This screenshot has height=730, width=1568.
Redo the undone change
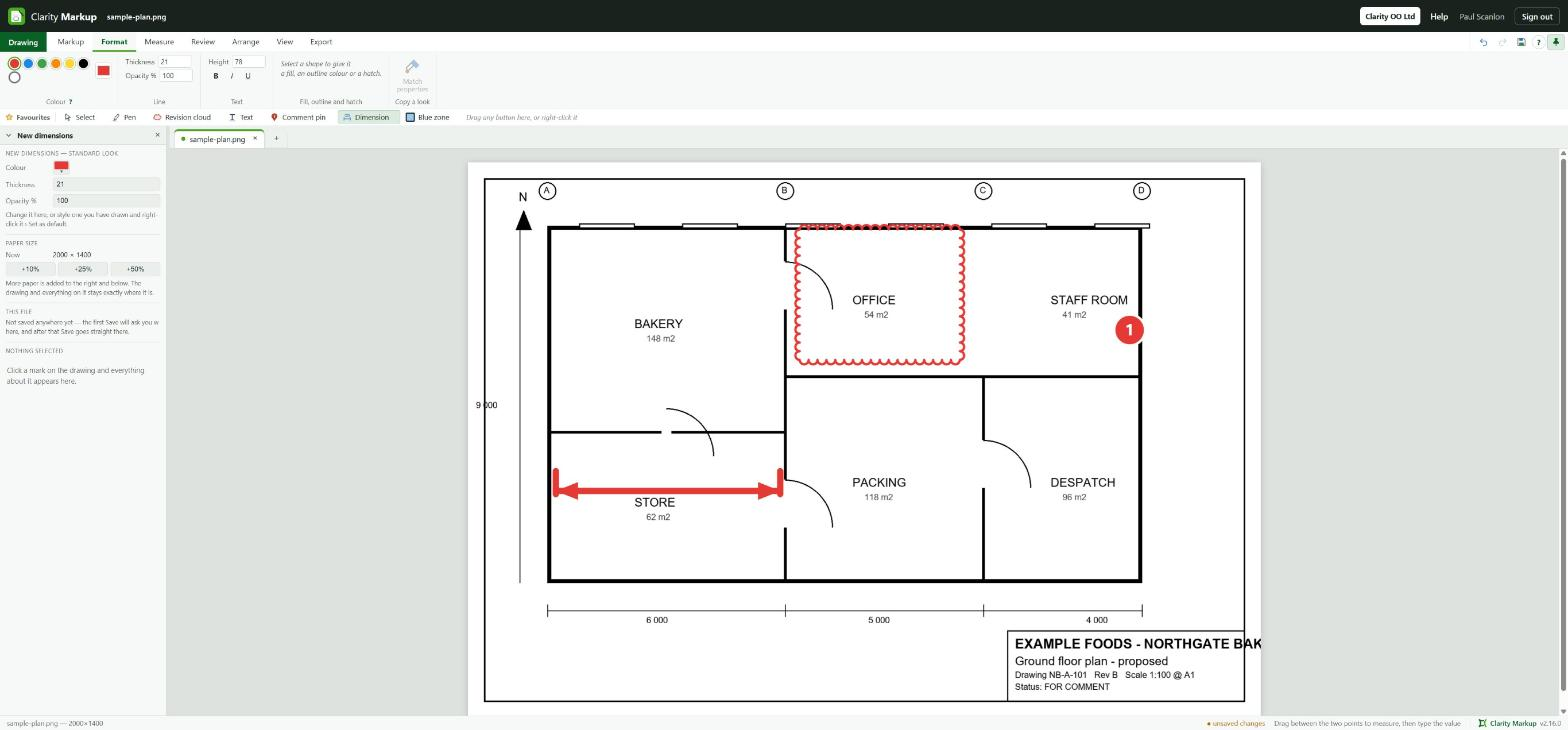click(1502, 42)
